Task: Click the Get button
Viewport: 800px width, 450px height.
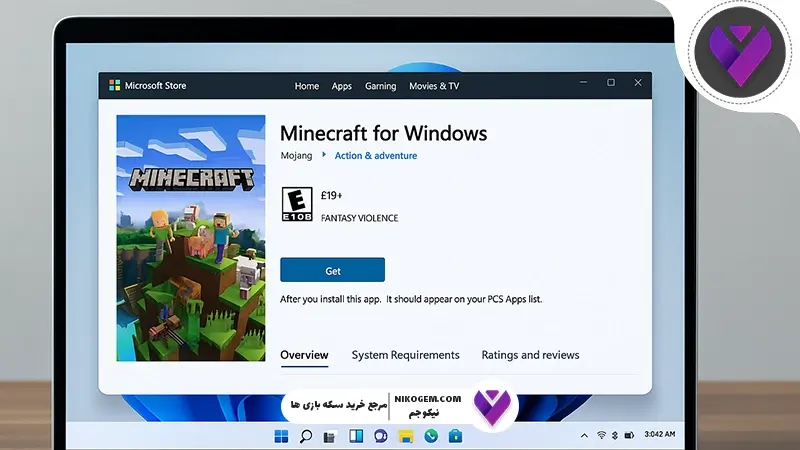Action: [332, 270]
